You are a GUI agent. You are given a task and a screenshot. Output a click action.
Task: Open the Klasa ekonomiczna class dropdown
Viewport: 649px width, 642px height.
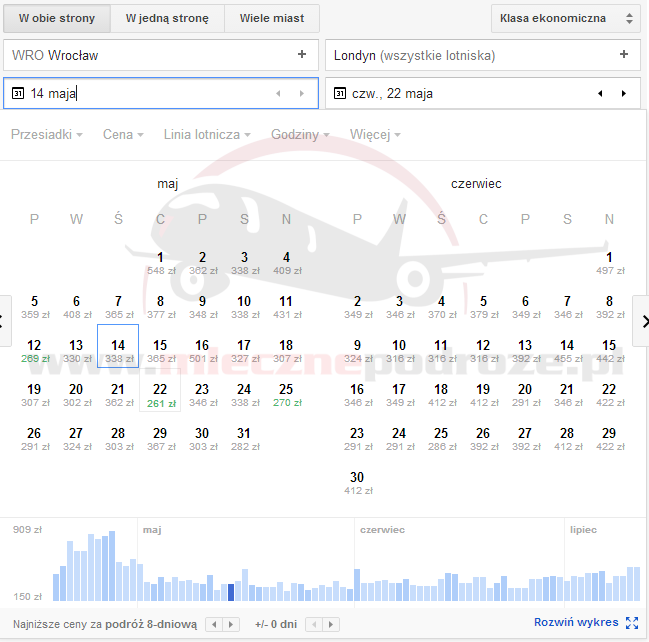(x=565, y=18)
